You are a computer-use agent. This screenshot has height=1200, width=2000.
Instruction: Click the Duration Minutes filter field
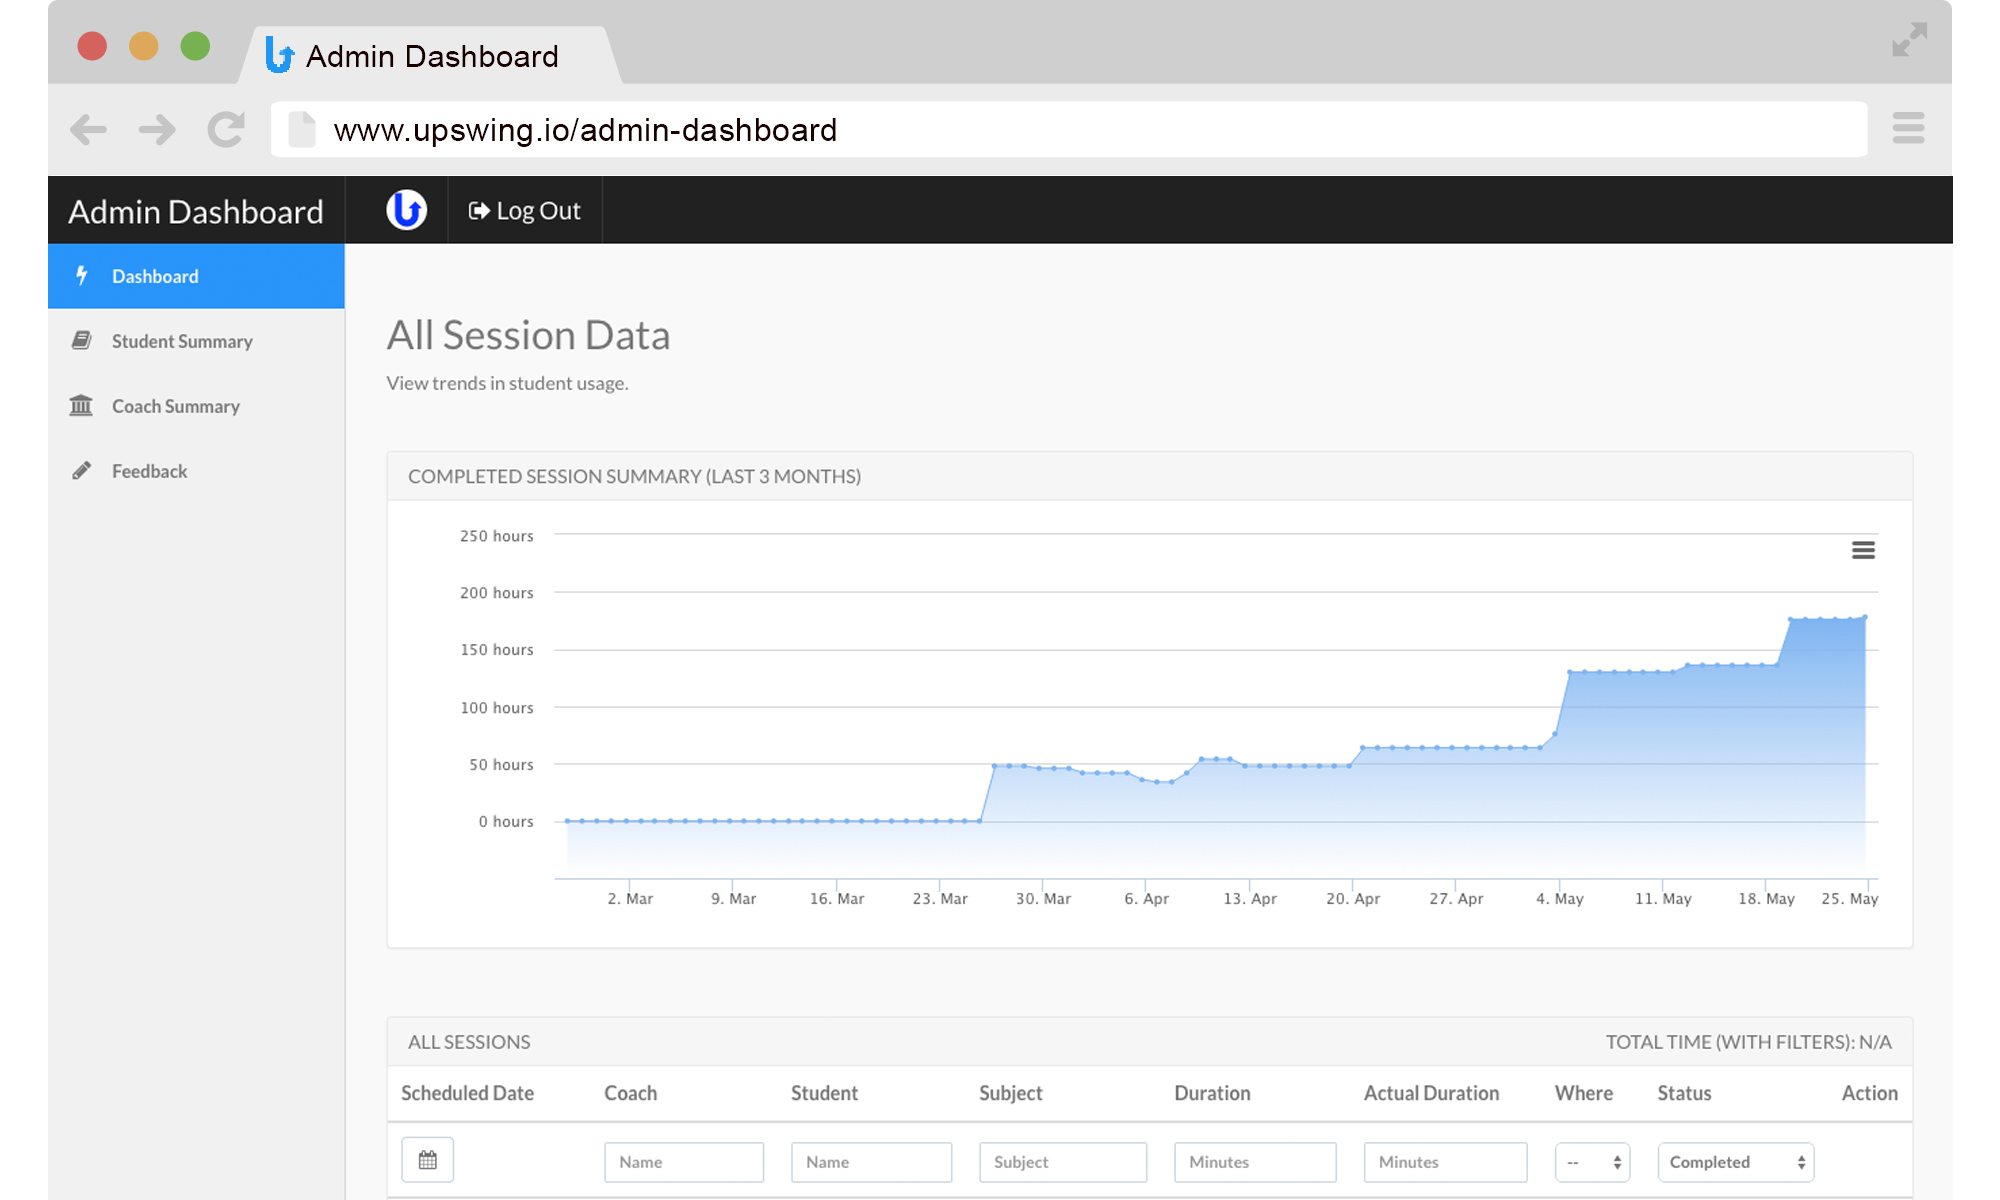(x=1255, y=1162)
